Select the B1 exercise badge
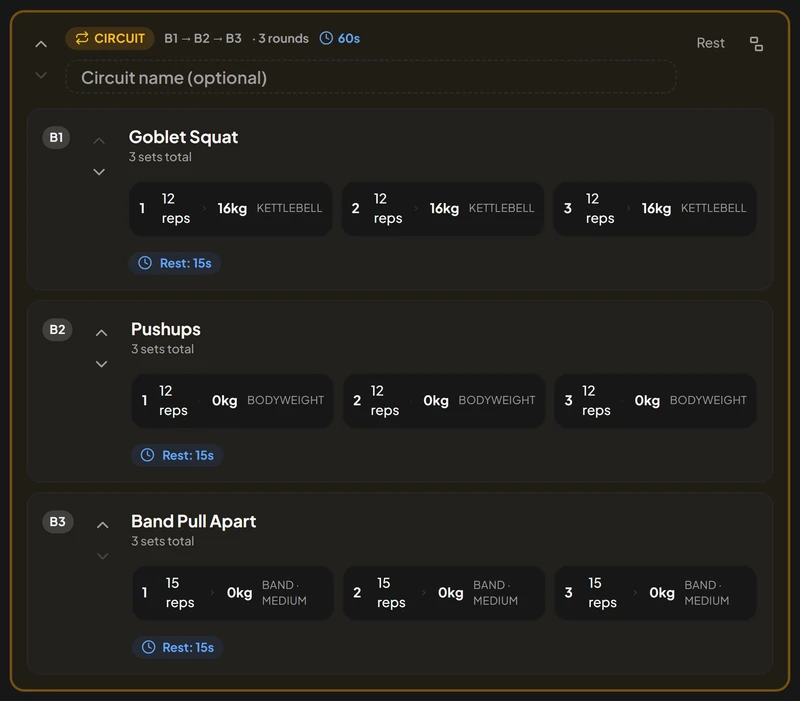 tap(56, 137)
